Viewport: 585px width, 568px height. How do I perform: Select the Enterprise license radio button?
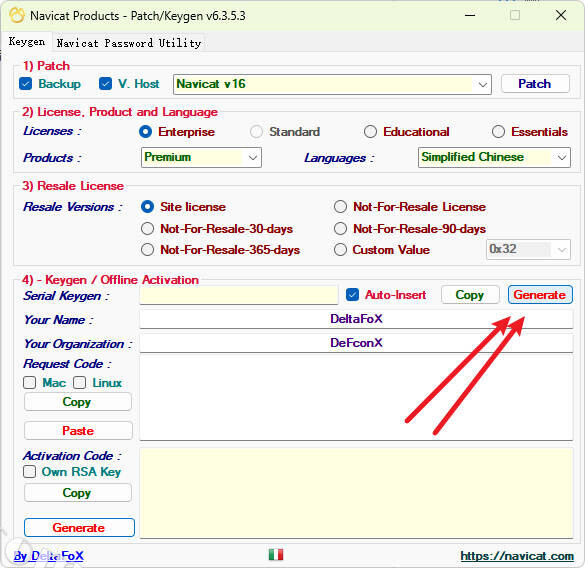tap(146, 132)
